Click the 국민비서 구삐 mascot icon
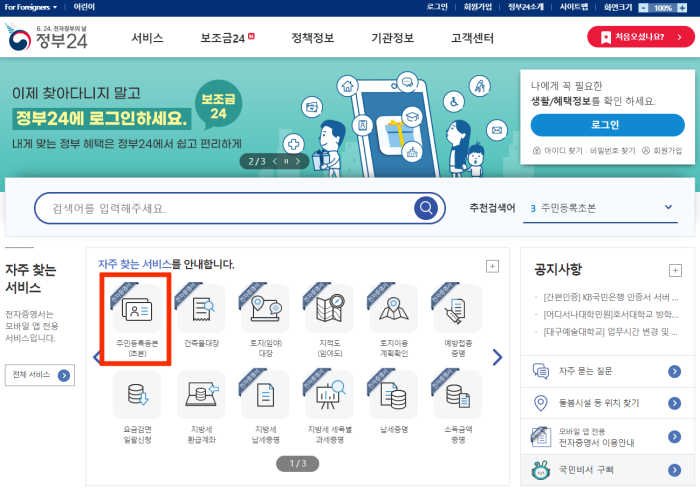 [x=541, y=470]
